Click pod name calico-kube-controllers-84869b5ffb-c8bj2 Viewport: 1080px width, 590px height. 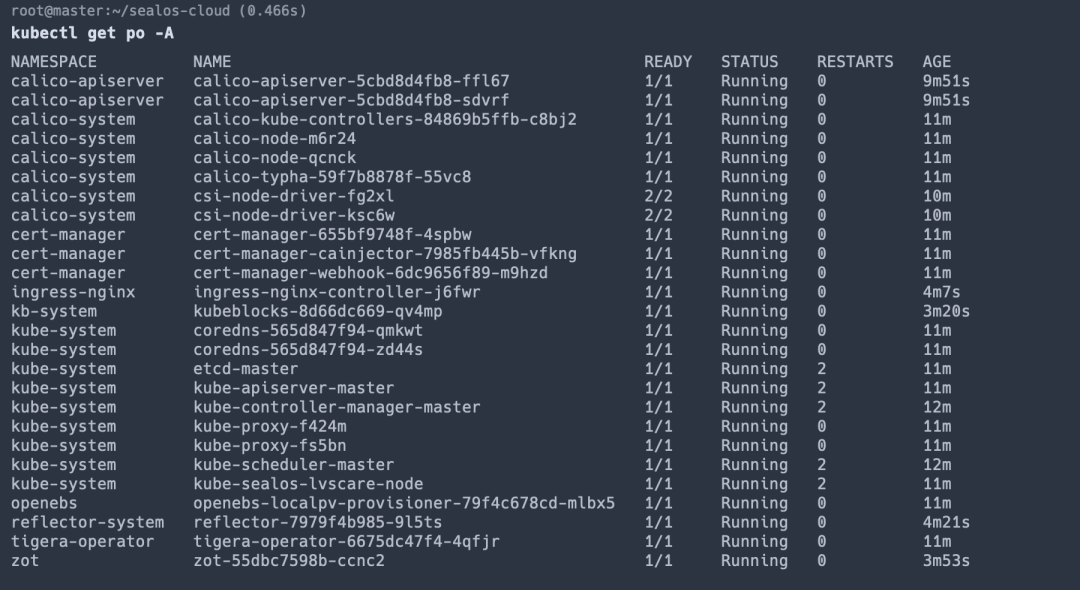pyautogui.click(x=385, y=120)
